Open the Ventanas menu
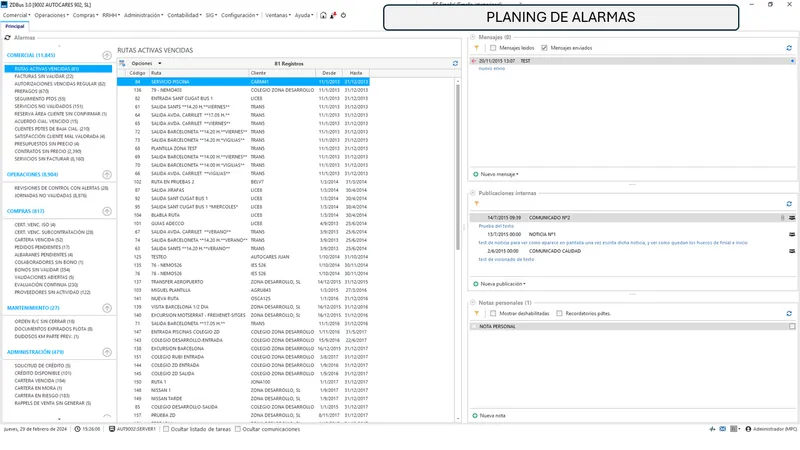 point(278,15)
